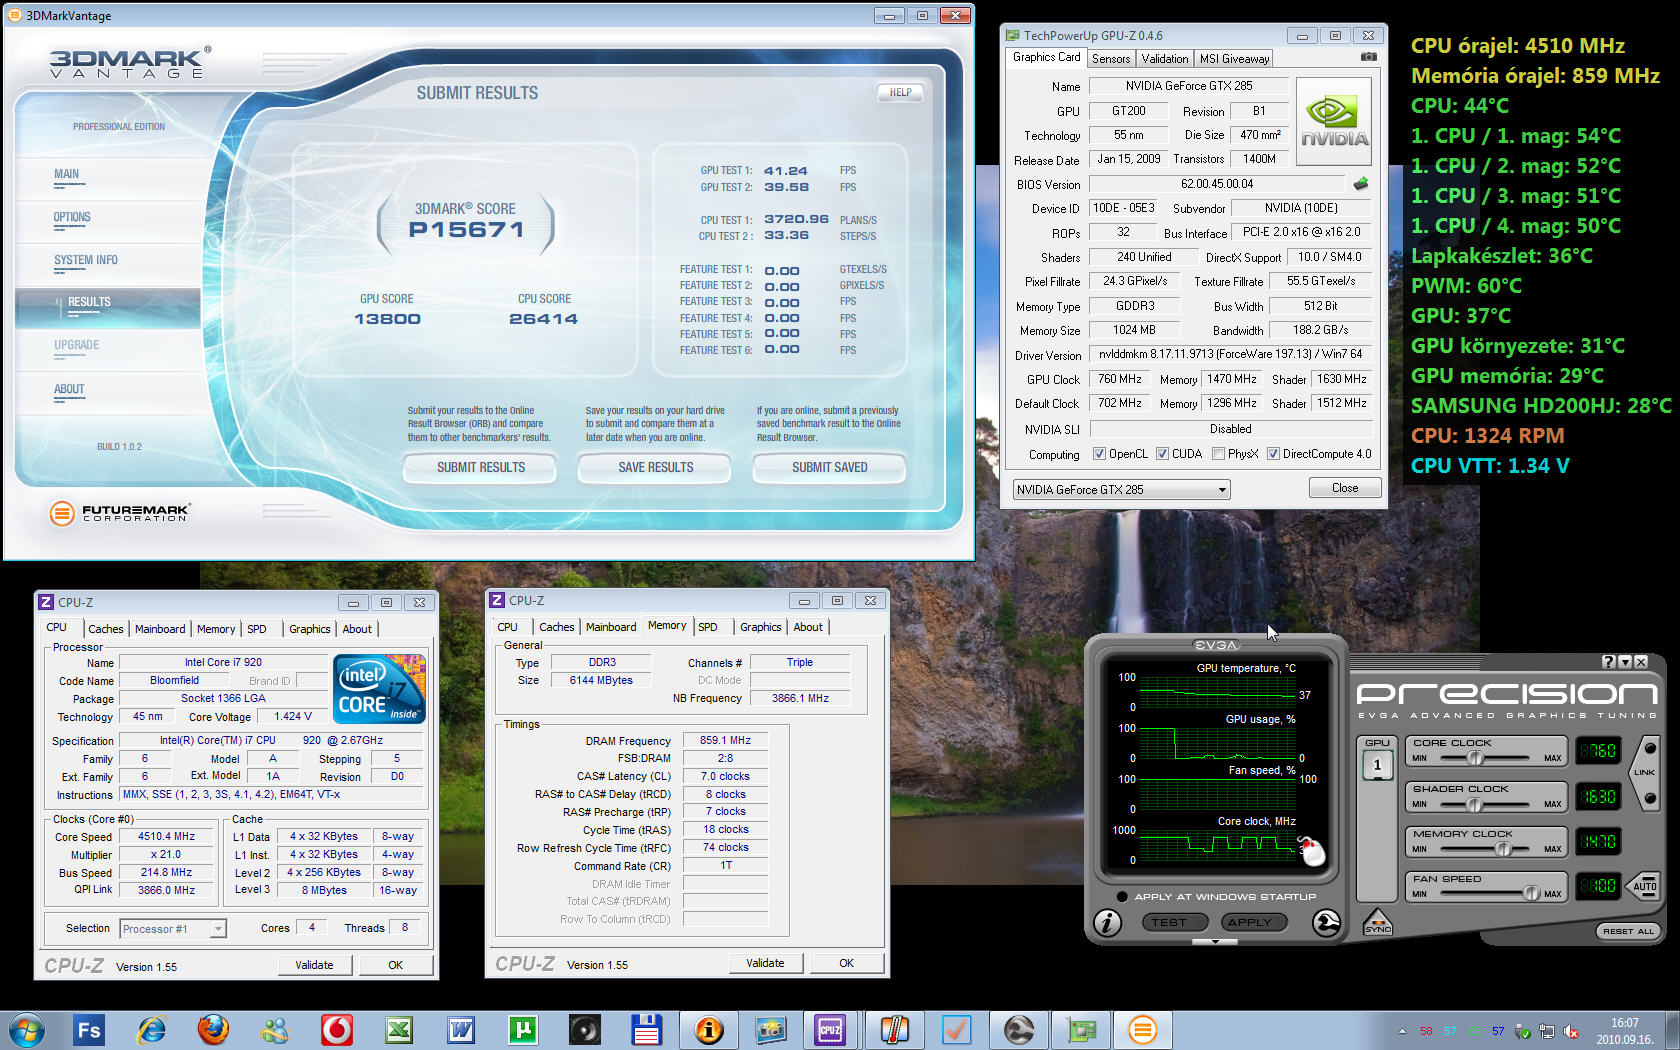The height and width of the screenshot is (1050, 1680).
Task: Click Validate in the left CPU-Z window
Action: pos(314,965)
